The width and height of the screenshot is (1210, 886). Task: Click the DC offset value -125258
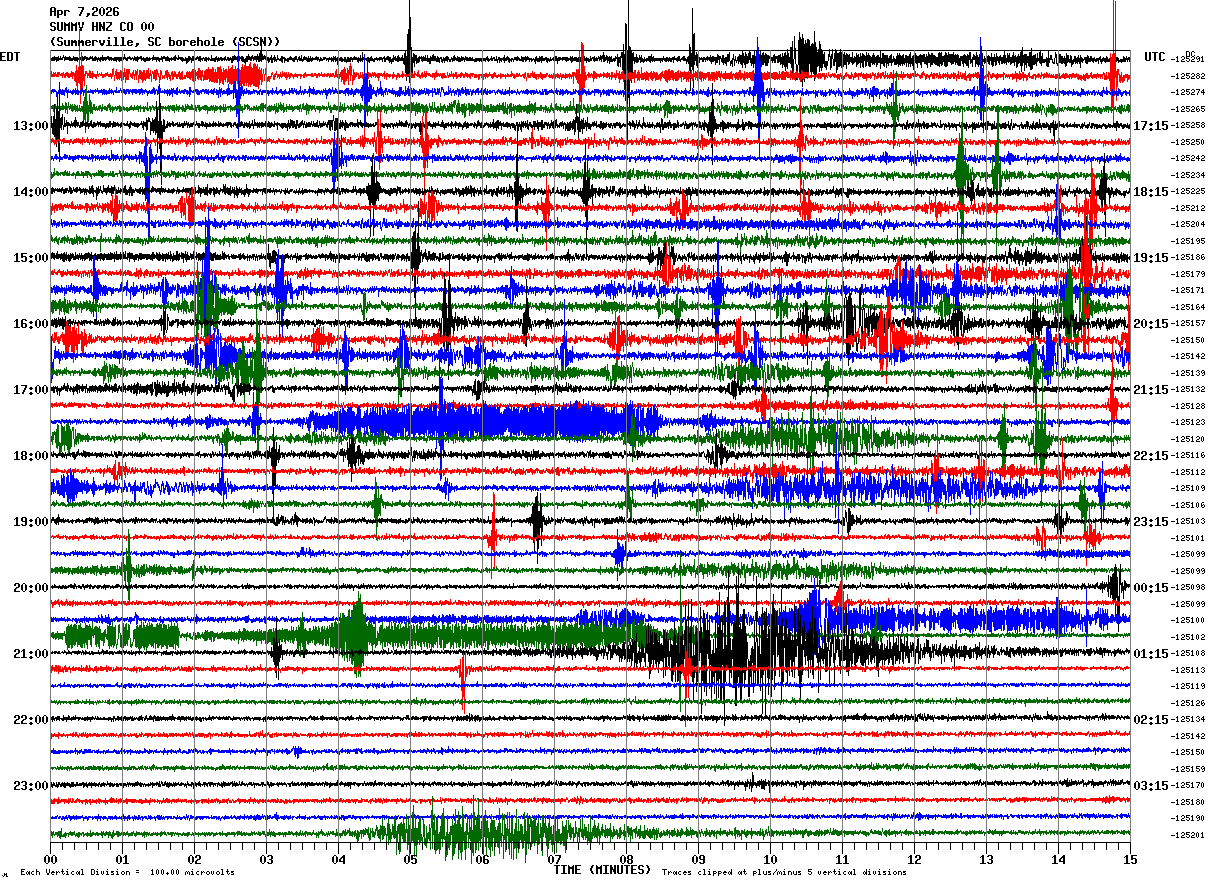(x=1187, y=125)
